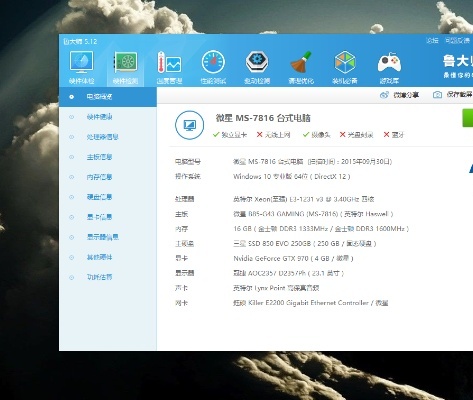Click the 蓝牙 status indicator
This screenshot has width=473, height=400.
click(394, 135)
